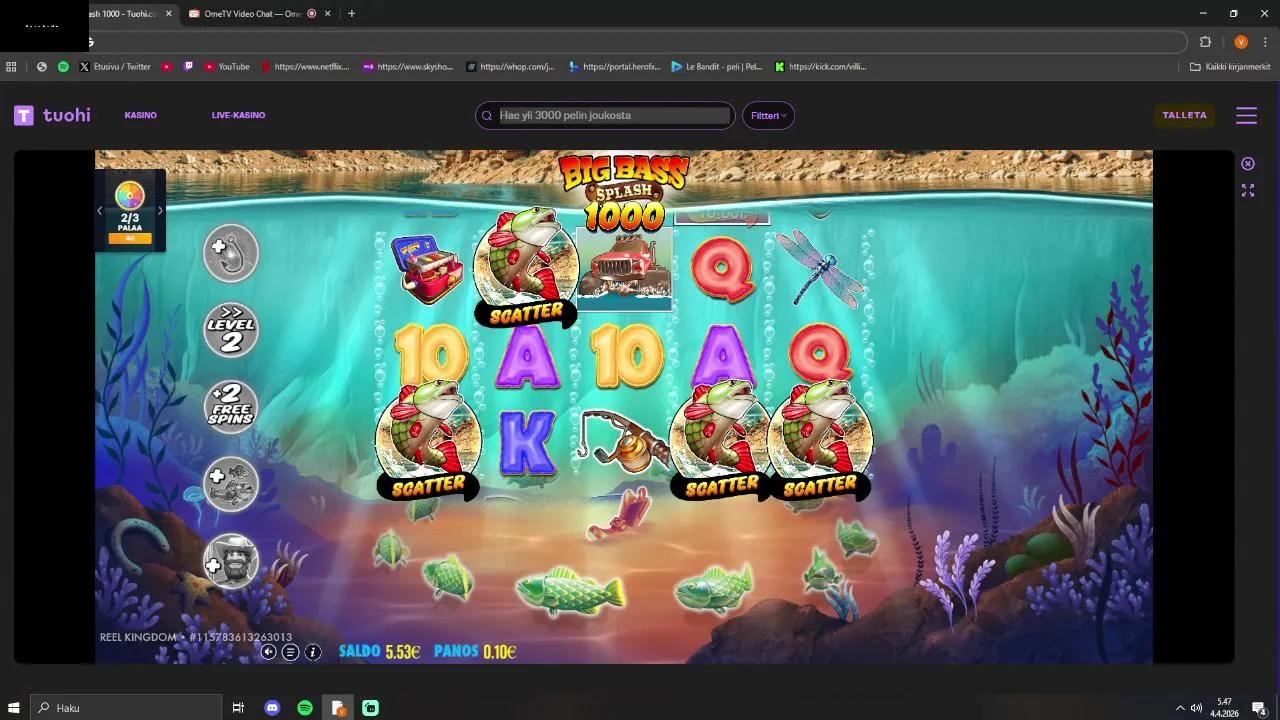Open the Twitch bookmark icon
Screen dimensions: 1280x720
188,67
